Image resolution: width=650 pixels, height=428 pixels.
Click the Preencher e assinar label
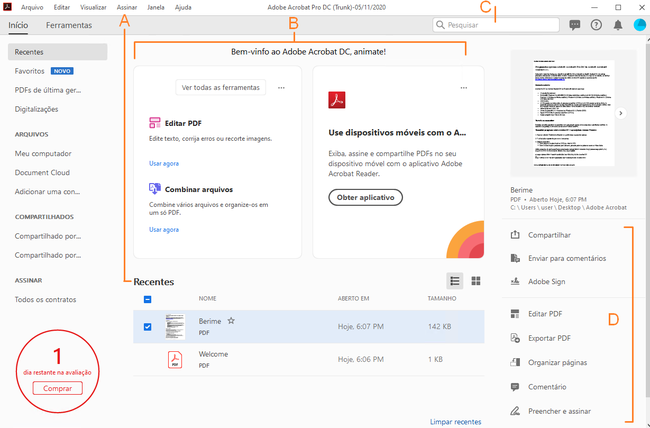coord(560,411)
